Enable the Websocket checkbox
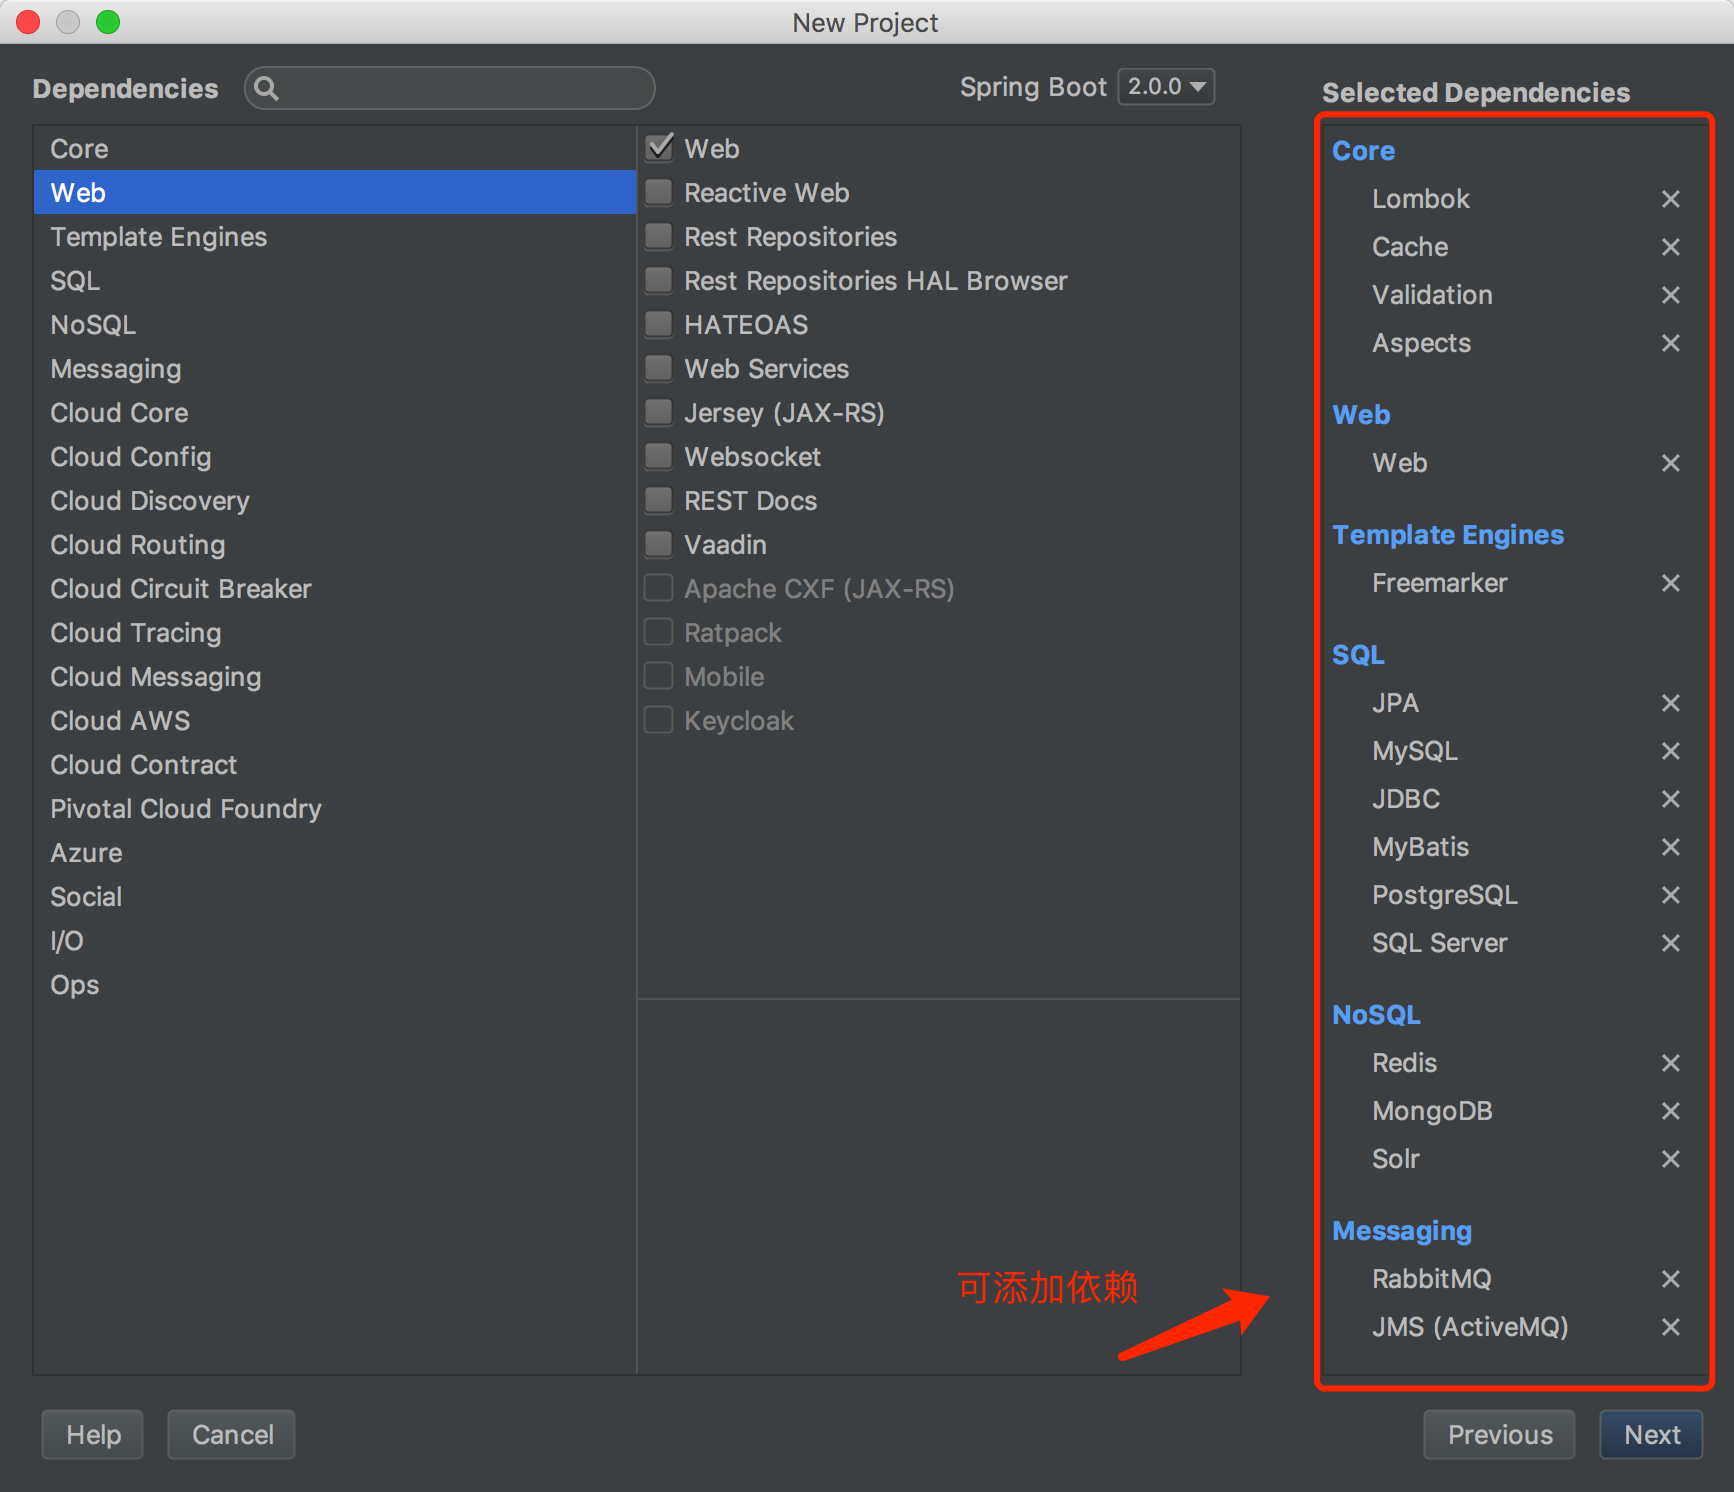Image resolution: width=1734 pixels, height=1492 pixels. pyautogui.click(x=659, y=456)
